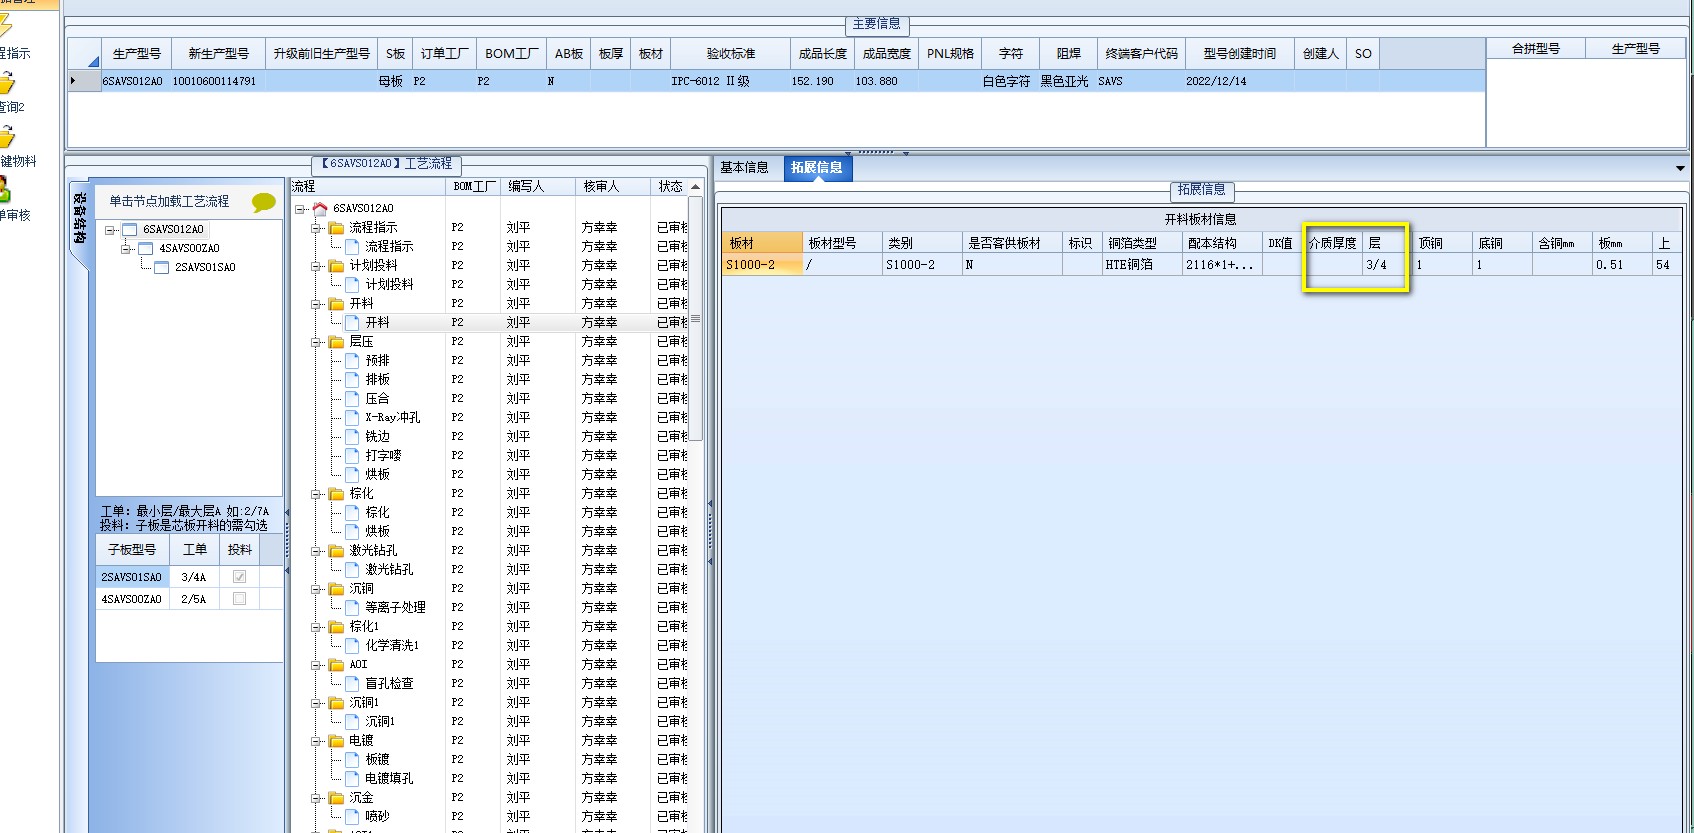Open the tab panel dropdown arrow at right

1680,168
